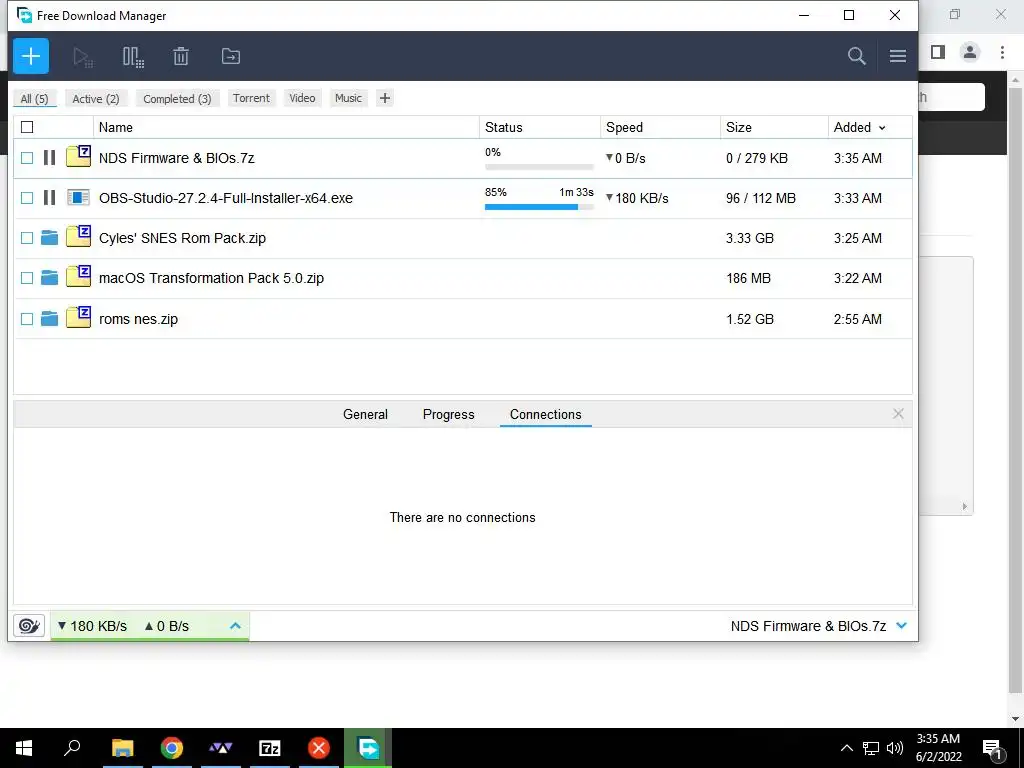Click the OBS-Studio 85% progress bar

click(539, 206)
